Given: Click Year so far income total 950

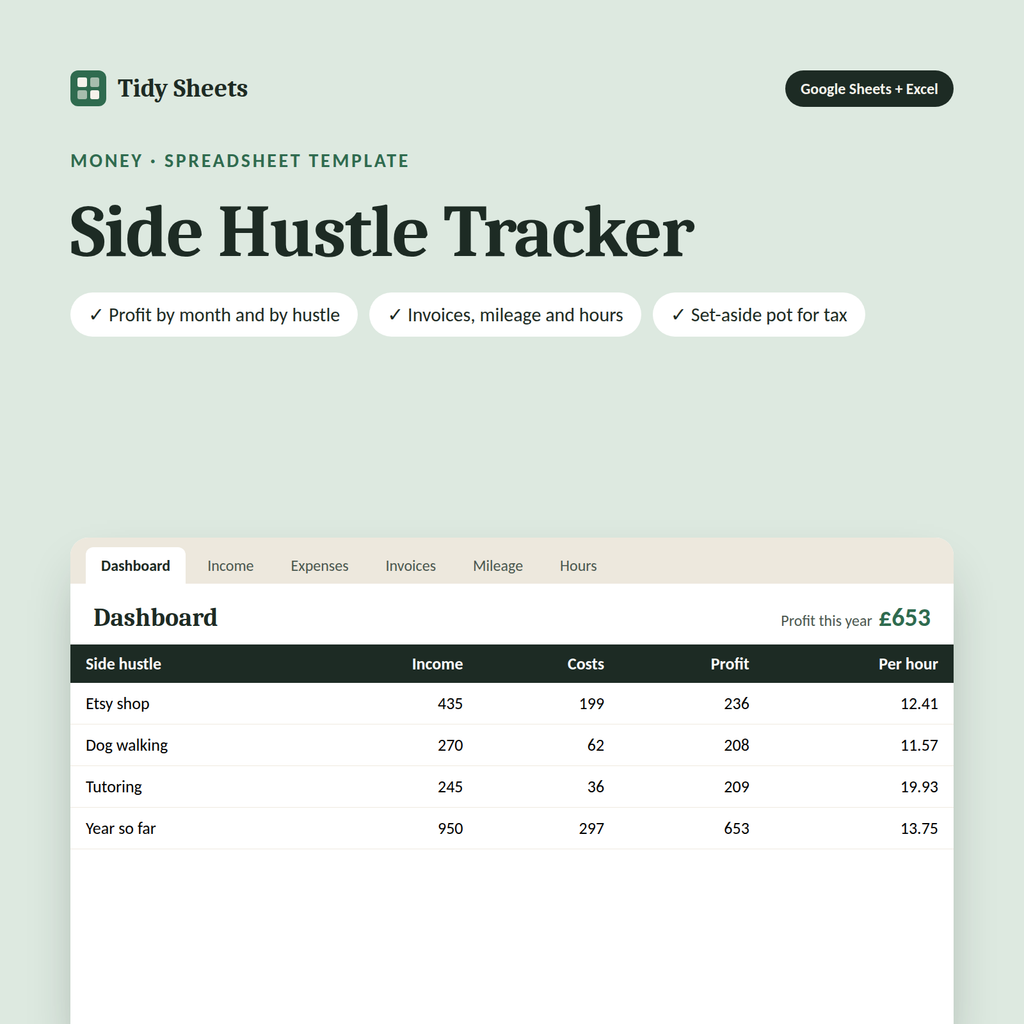Looking at the screenshot, I should point(450,829).
